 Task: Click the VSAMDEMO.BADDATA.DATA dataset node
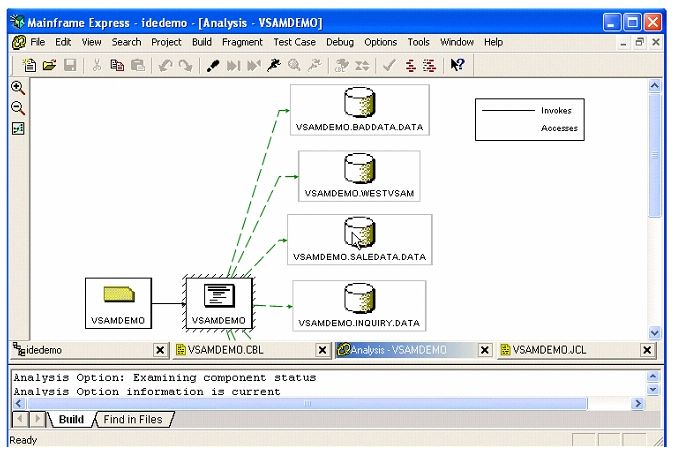point(359,109)
